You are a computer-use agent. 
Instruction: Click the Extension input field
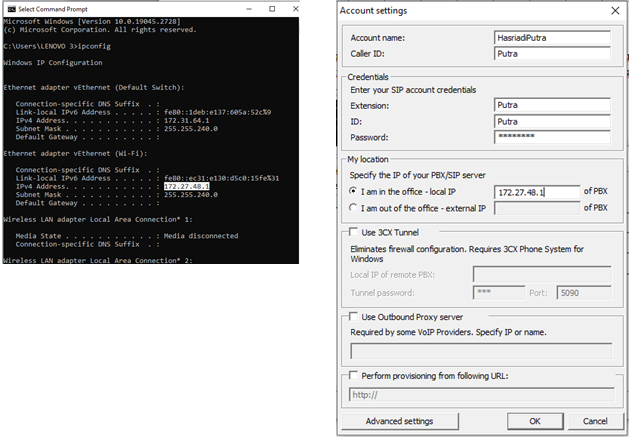(x=552, y=105)
